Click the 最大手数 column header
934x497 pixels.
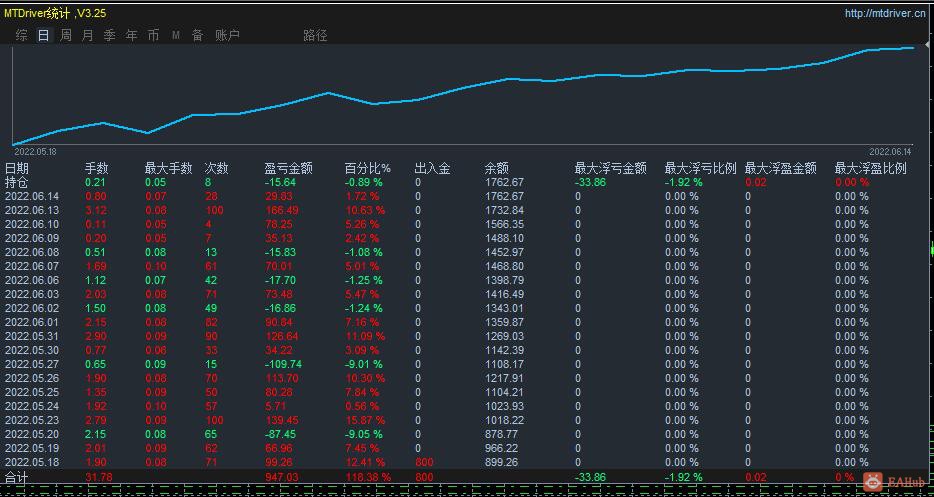[169, 169]
